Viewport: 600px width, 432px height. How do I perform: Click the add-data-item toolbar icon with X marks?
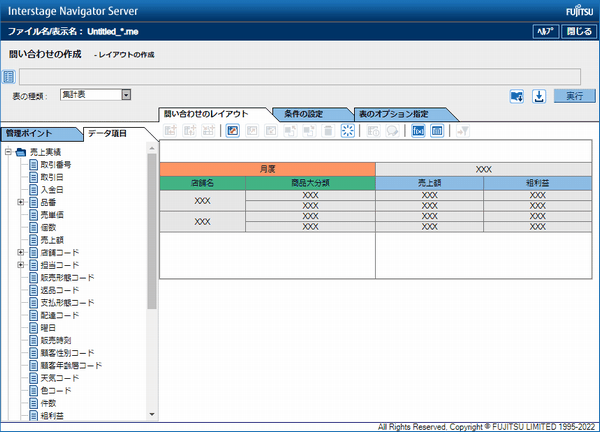[209, 131]
